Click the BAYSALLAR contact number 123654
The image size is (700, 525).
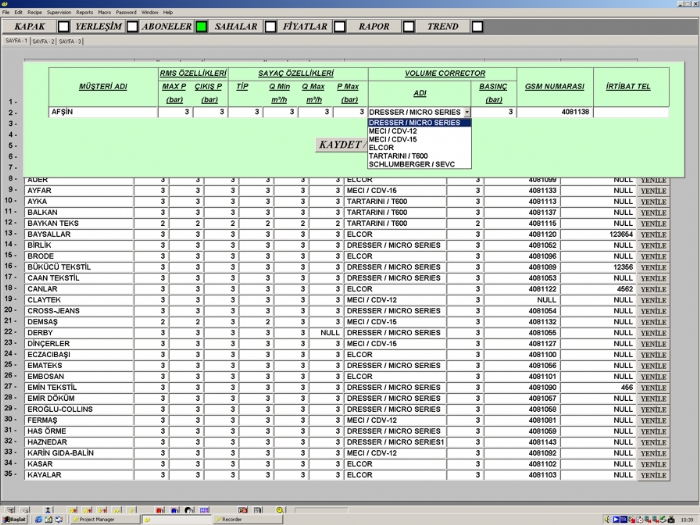(x=621, y=234)
